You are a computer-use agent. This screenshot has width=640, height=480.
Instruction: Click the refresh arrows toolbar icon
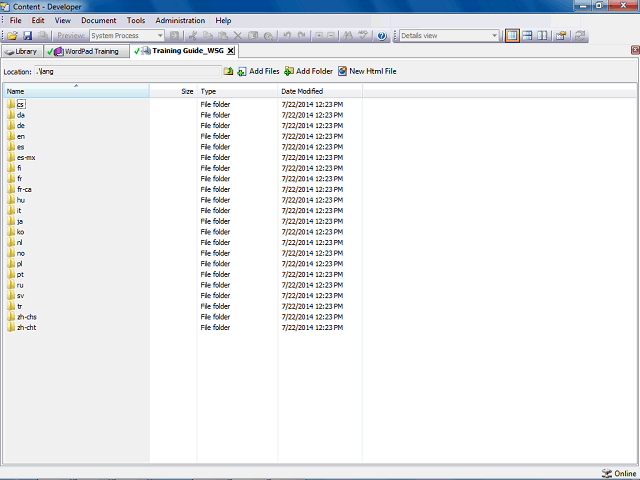point(580,36)
